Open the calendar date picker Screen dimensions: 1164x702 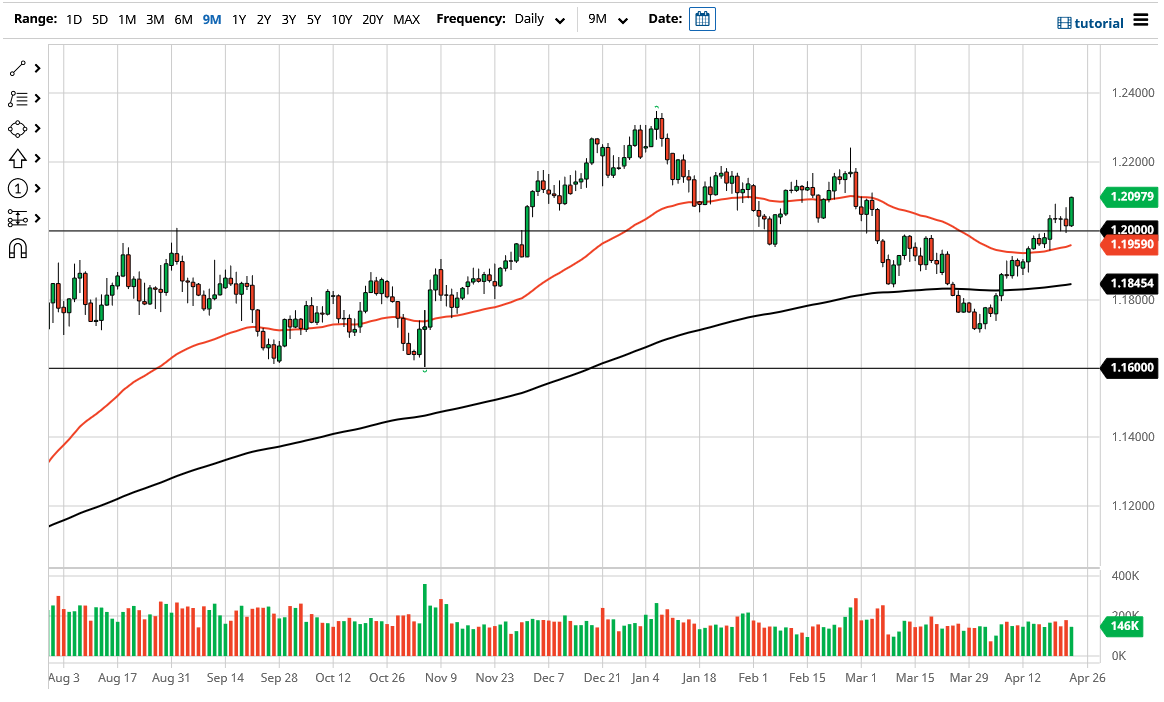click(702, 19)
